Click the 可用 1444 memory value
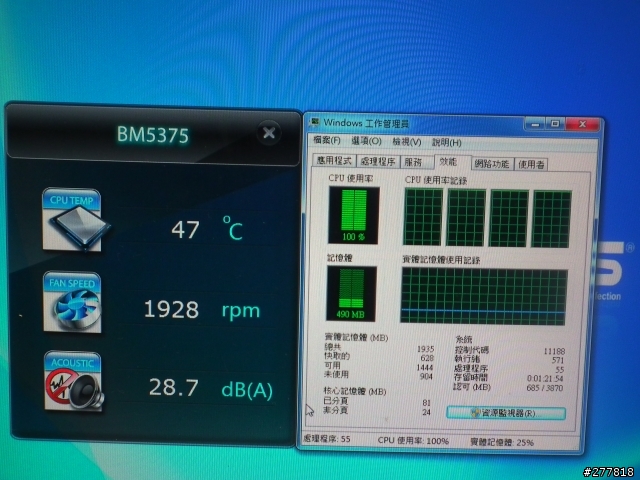The image size is (640, 480). (x=425, y=367)
